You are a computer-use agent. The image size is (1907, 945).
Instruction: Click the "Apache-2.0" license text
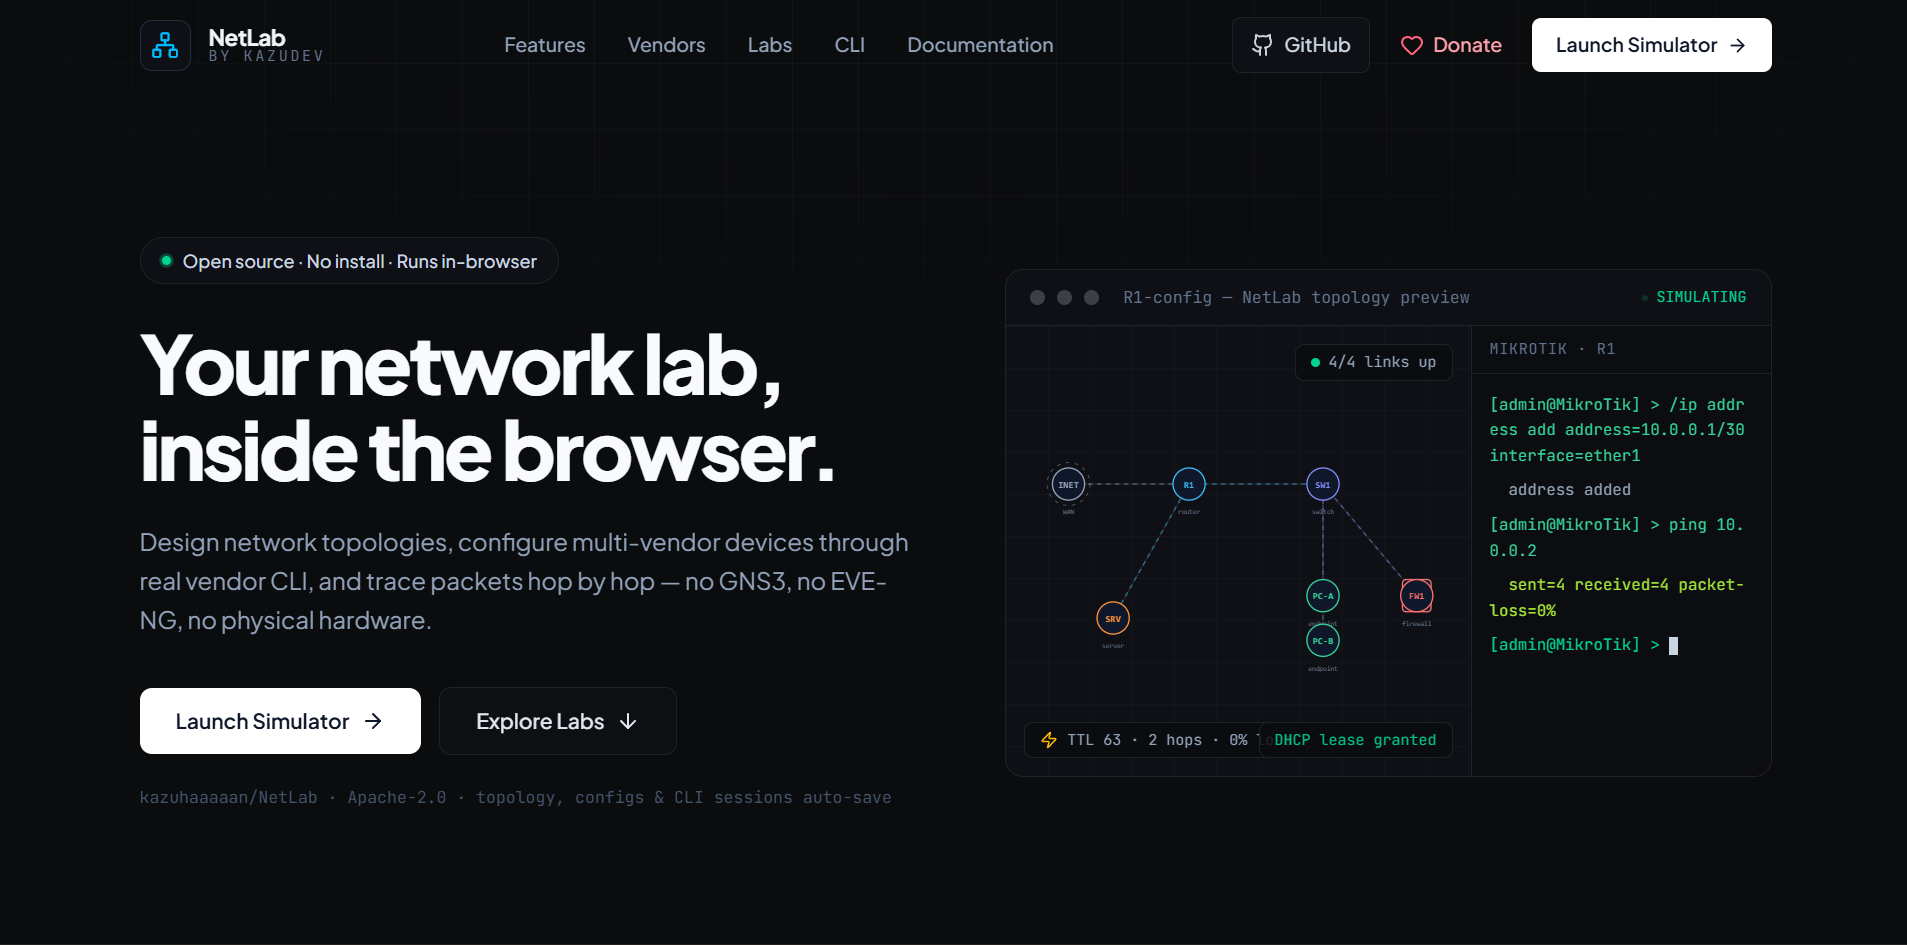[397, 797]
